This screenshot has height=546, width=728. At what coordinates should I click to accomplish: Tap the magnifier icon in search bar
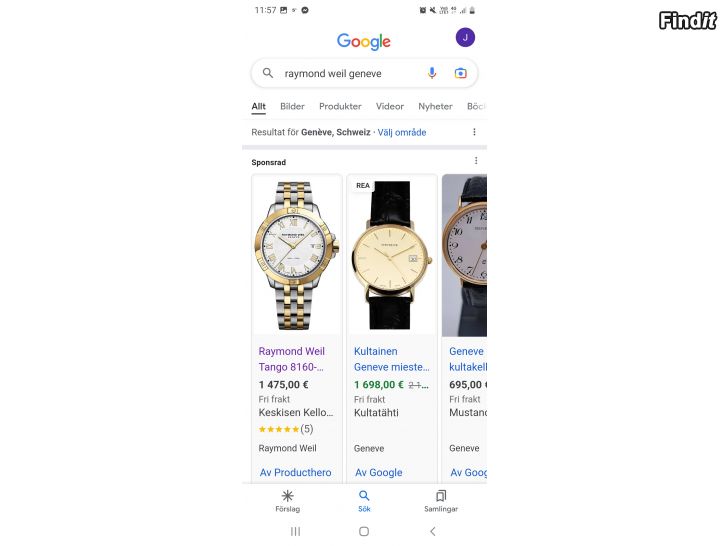(268, 73)
